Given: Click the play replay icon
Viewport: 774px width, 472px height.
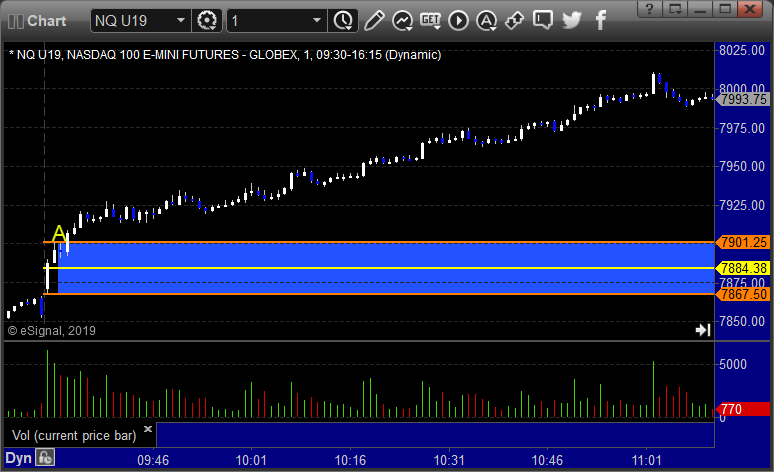Looking at the screenshot, I should point(459,21).
